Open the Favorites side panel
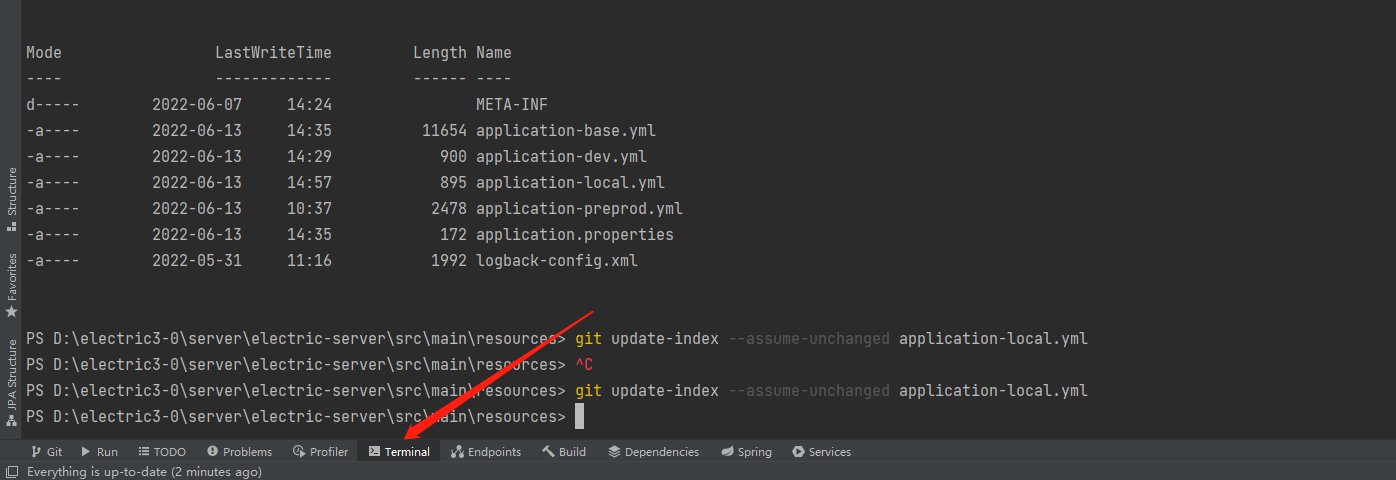Image resolution: width=1396 pixels, height=480 pixels. 12,283
